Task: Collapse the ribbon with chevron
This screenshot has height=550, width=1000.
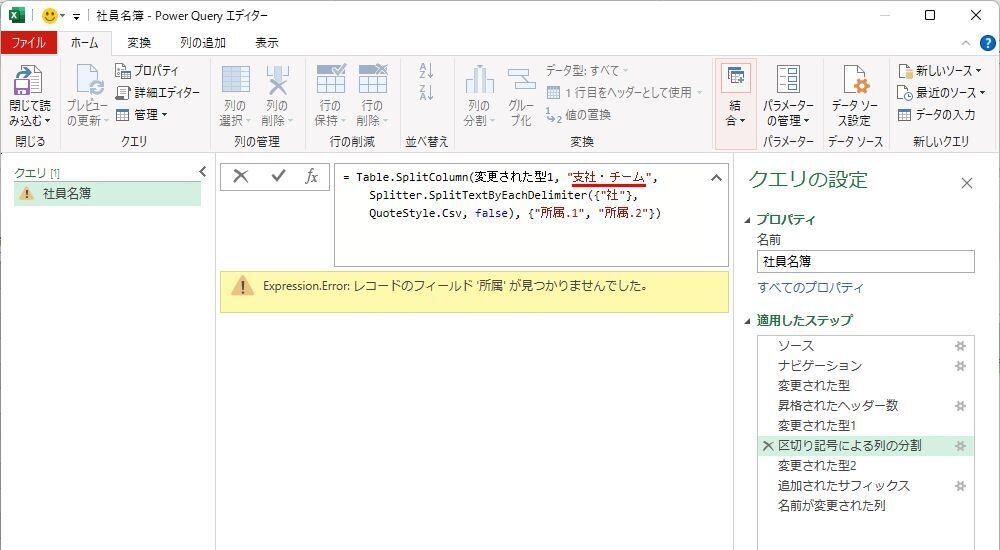Action: pos(966,43)
